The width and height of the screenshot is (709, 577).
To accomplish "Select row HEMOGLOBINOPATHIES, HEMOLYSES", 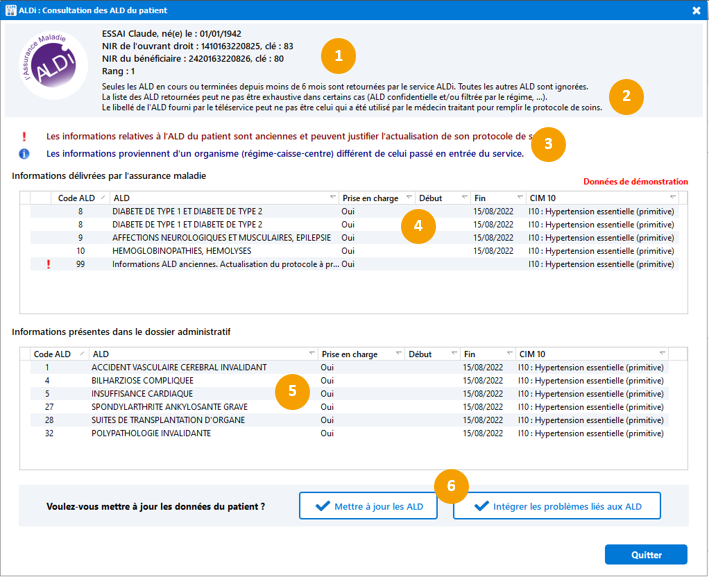I will click(354, 251).
